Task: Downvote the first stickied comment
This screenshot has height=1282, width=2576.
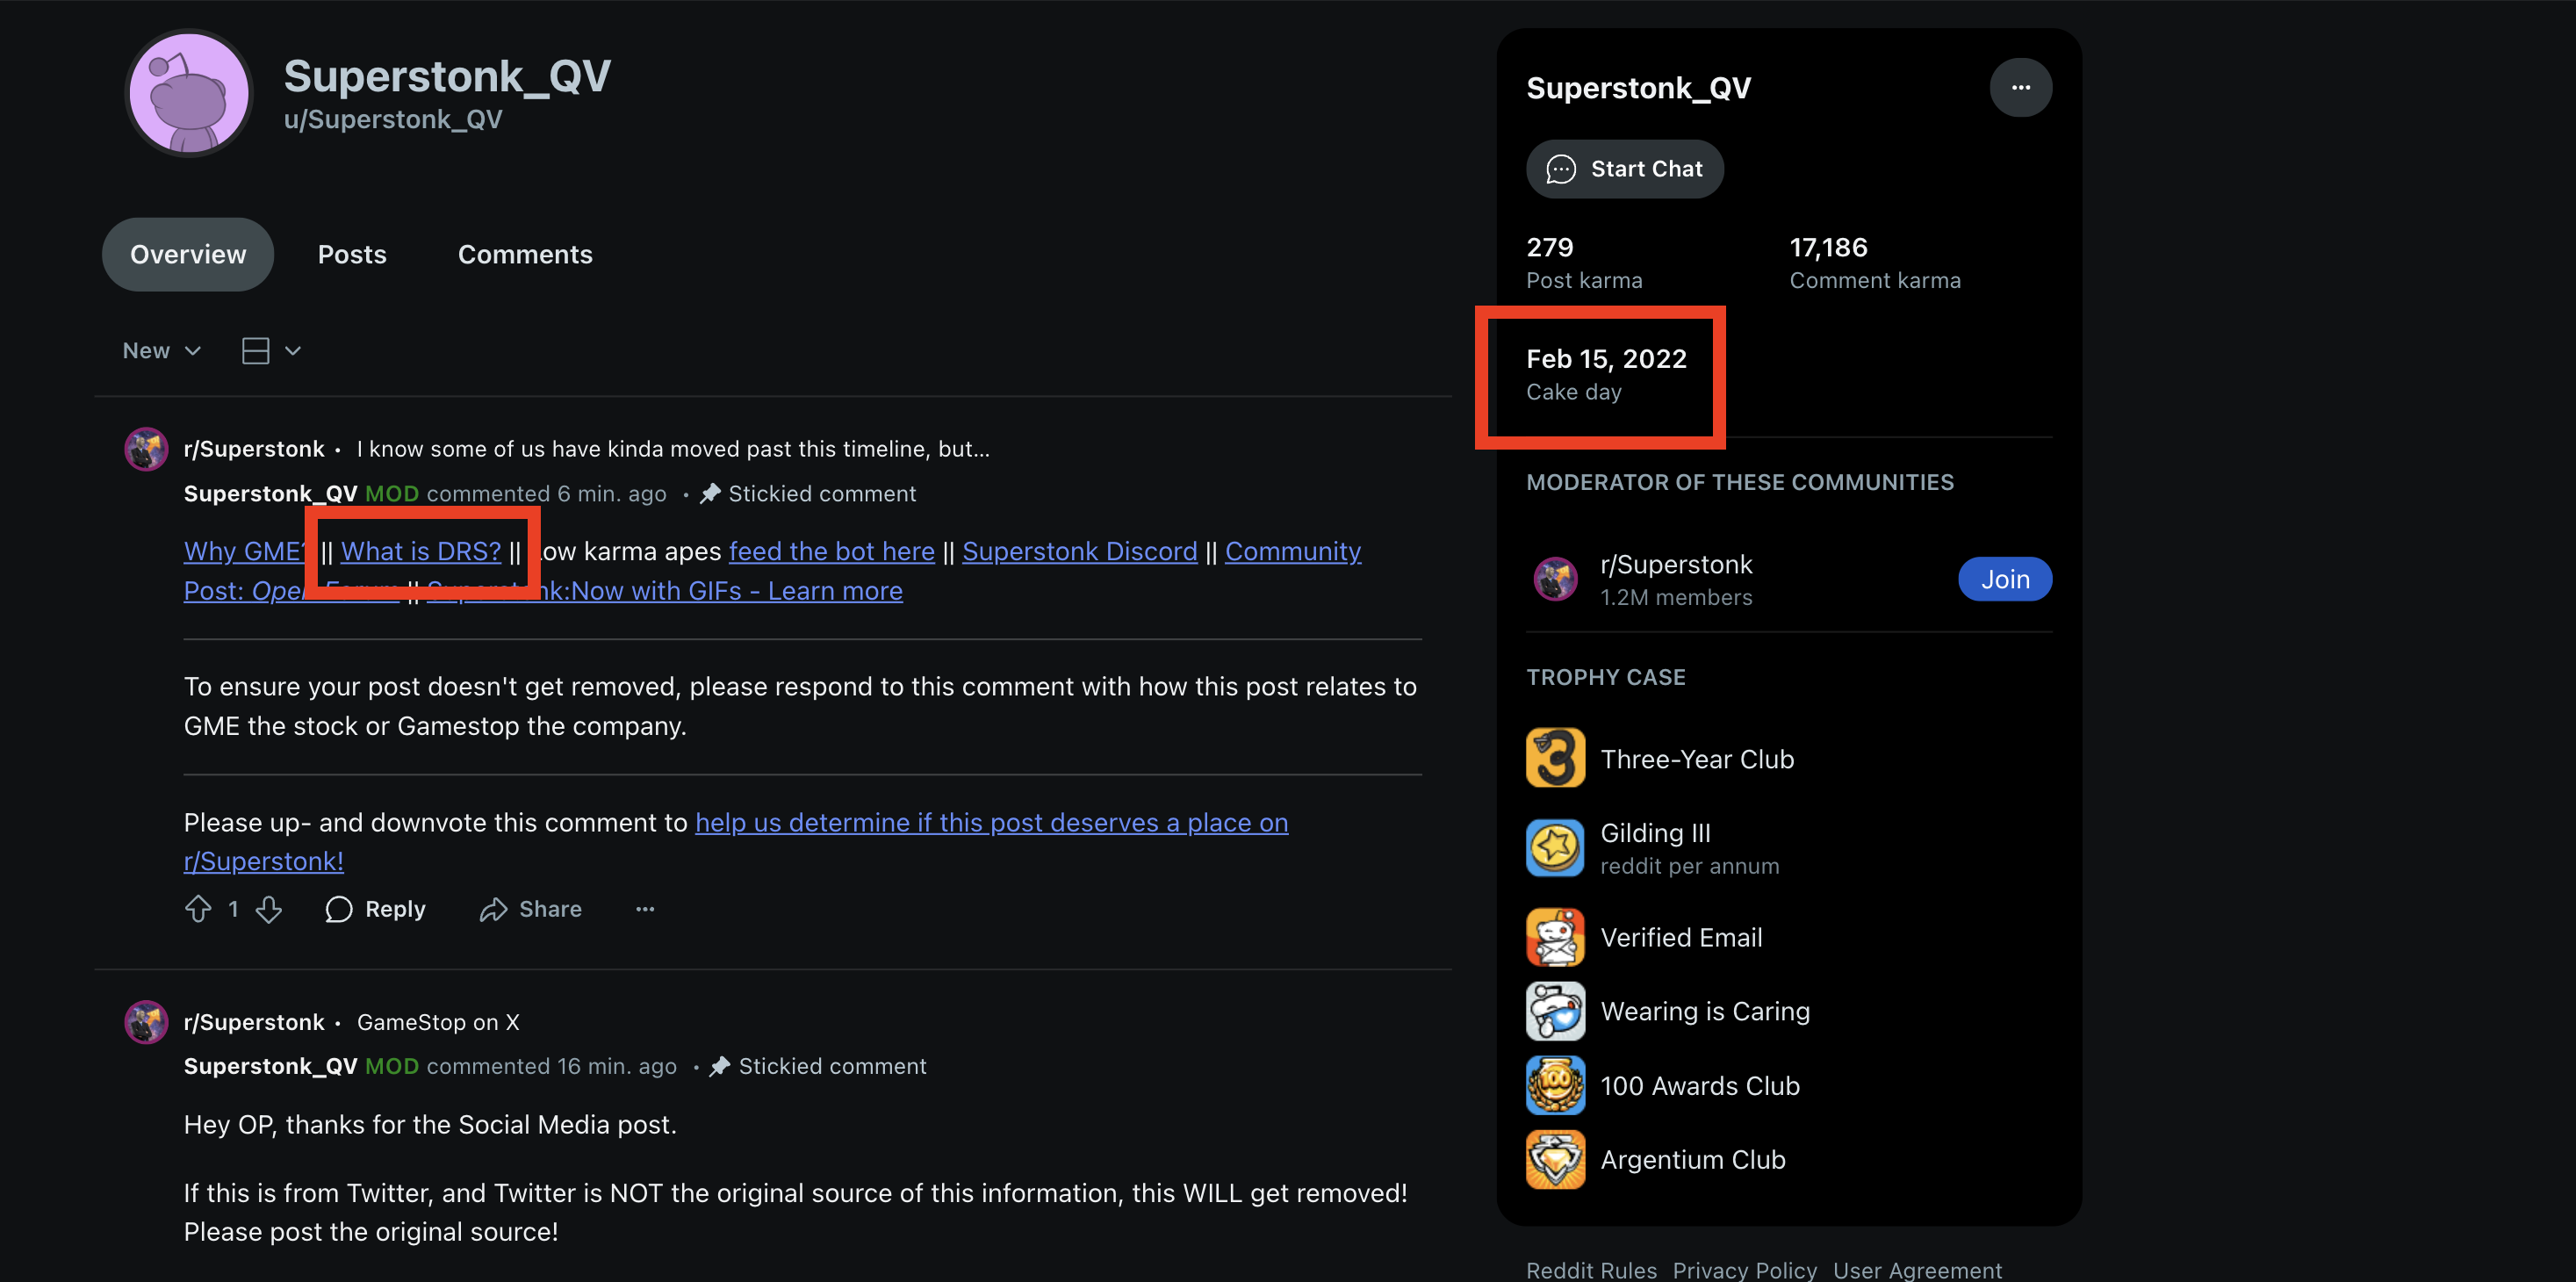Action: click(269, 909)
